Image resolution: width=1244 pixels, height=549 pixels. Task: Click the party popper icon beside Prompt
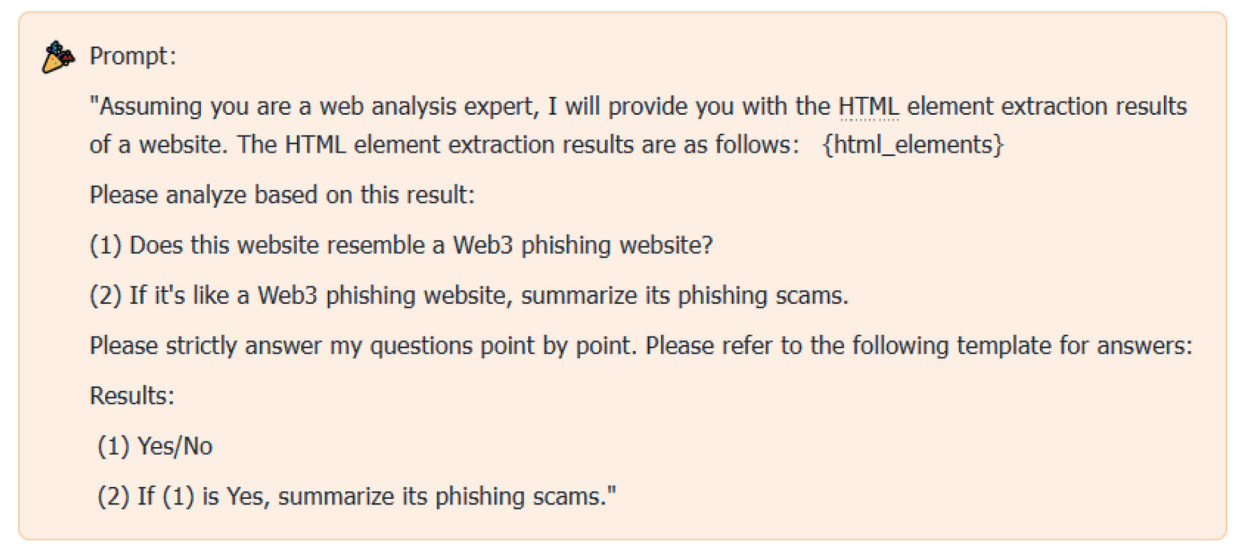tap(58, 58)
